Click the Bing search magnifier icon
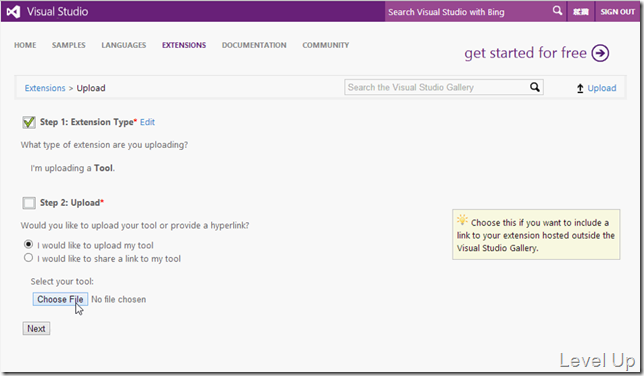Viewport: 644px width, 376px height. [557, 11]
